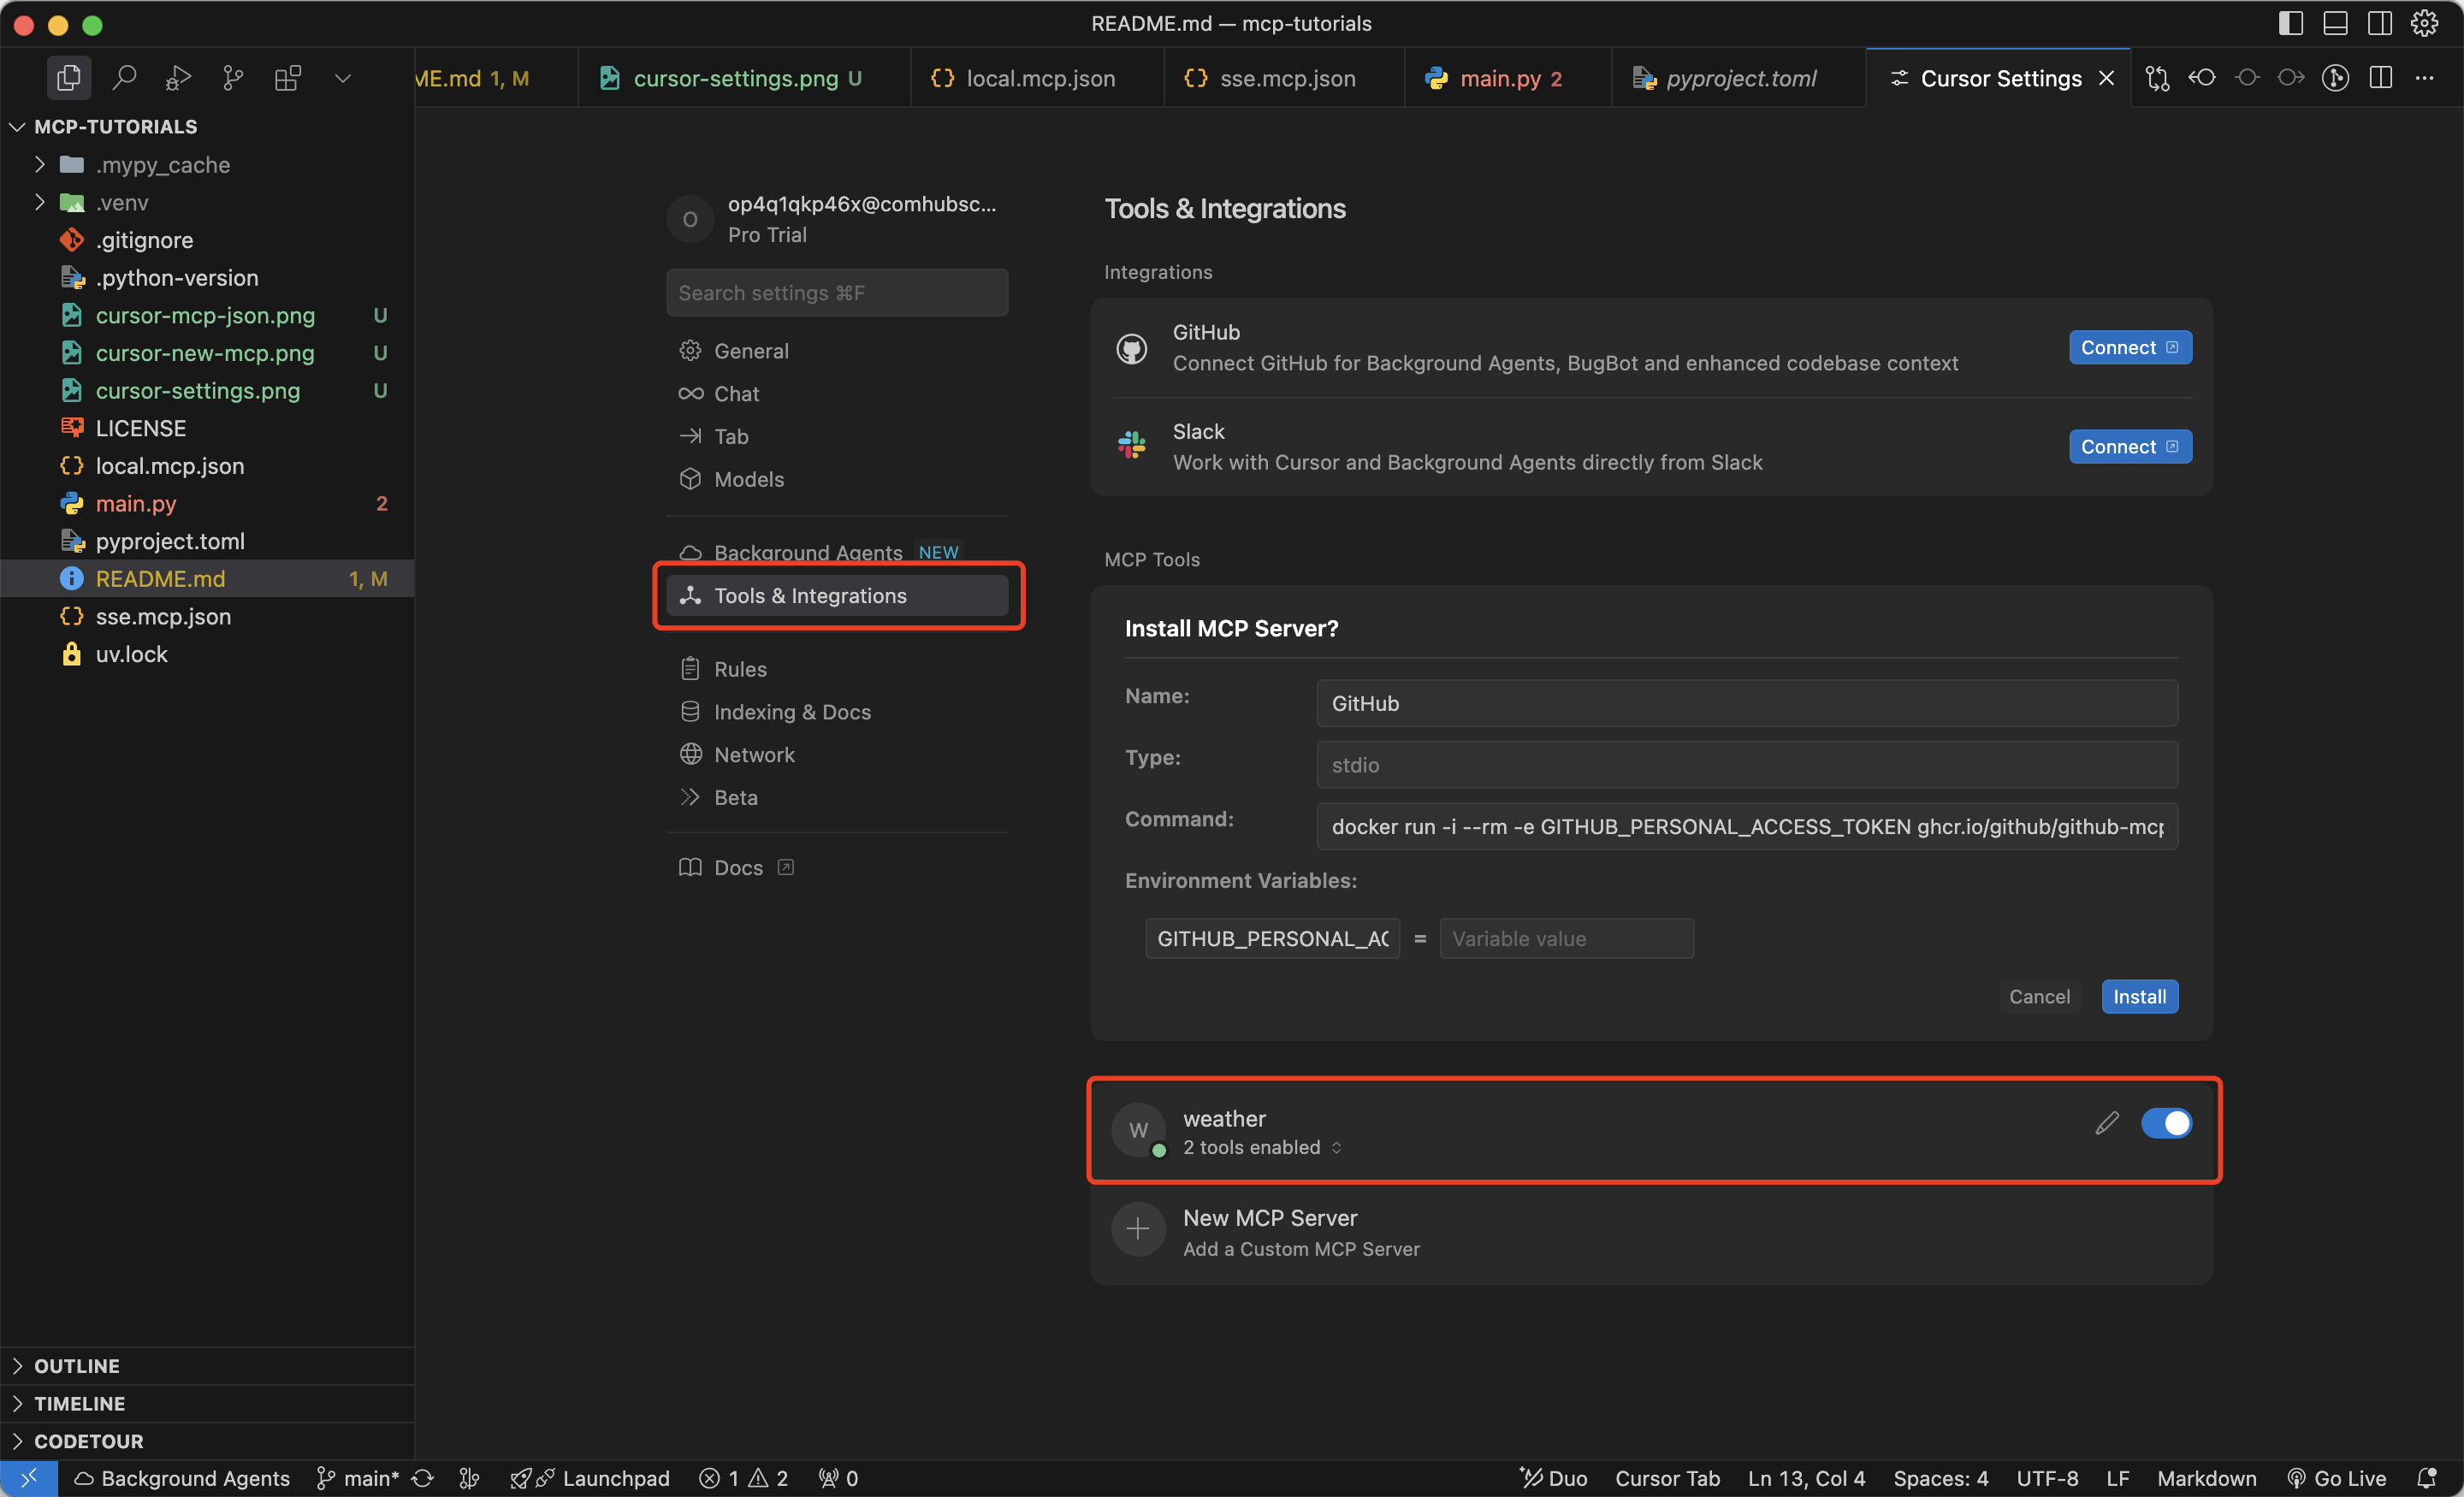Click the plus icon for New MCP Server
Viewport: 2464px width, 1497px height.
pyautogui.click(x=1138, y=1229)
